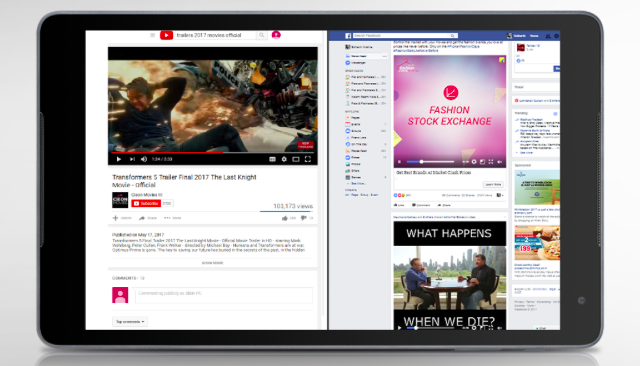
Task: Open the post audience selector dropdown
Action: [500, 195]
